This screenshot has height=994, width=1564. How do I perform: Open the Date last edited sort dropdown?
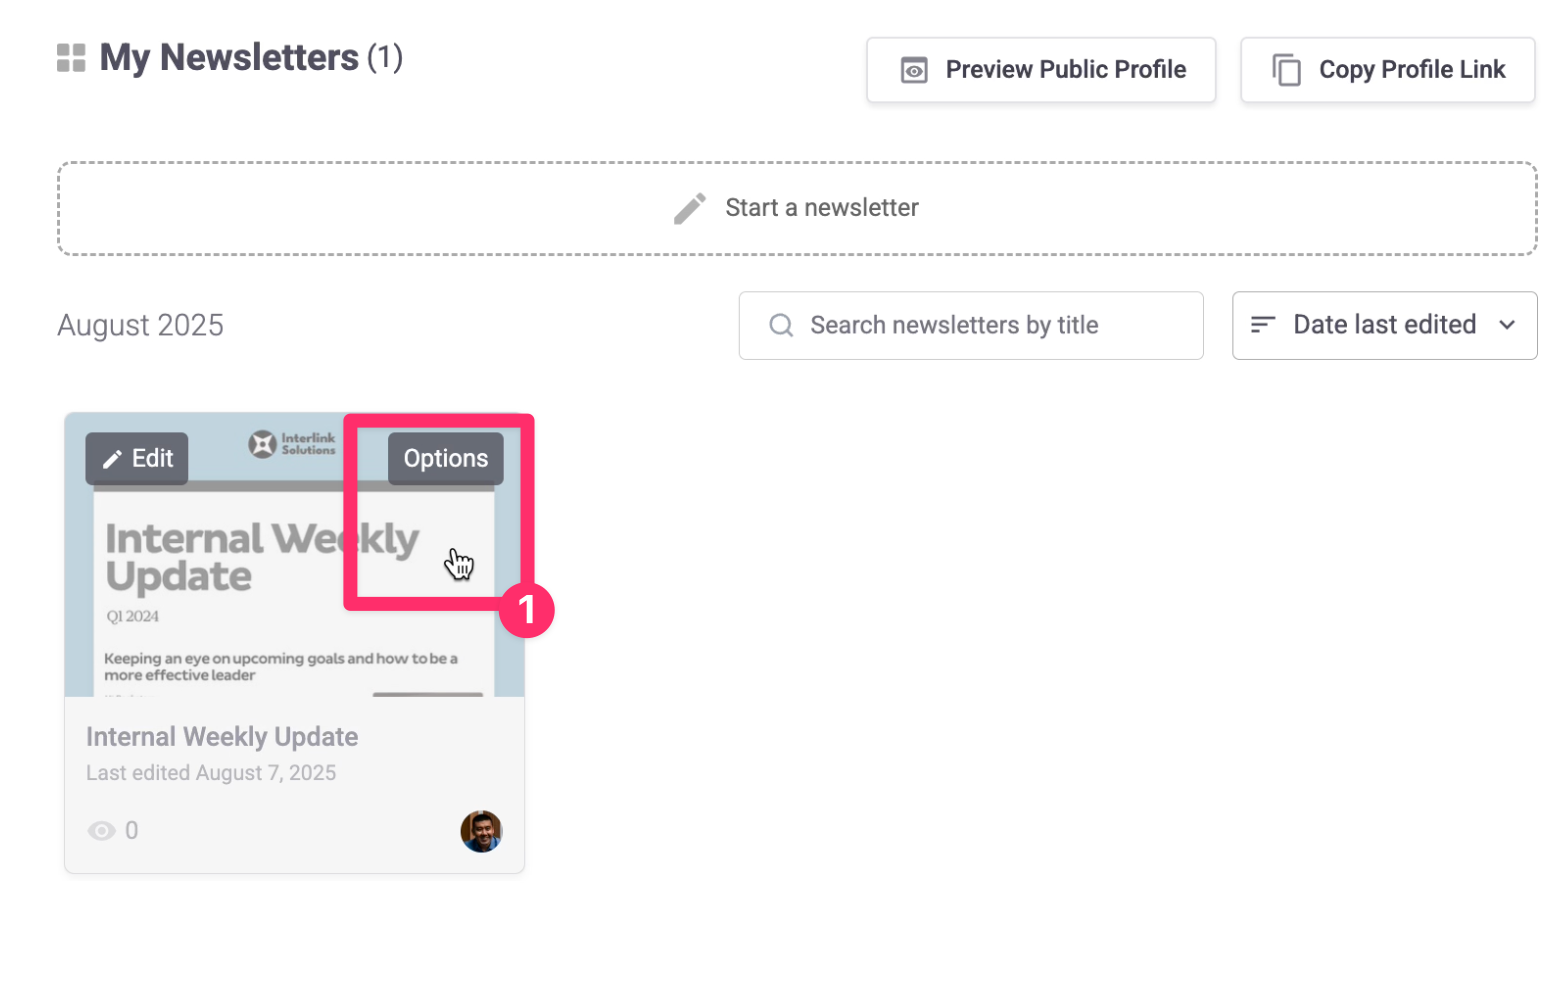click(1384, 325)
